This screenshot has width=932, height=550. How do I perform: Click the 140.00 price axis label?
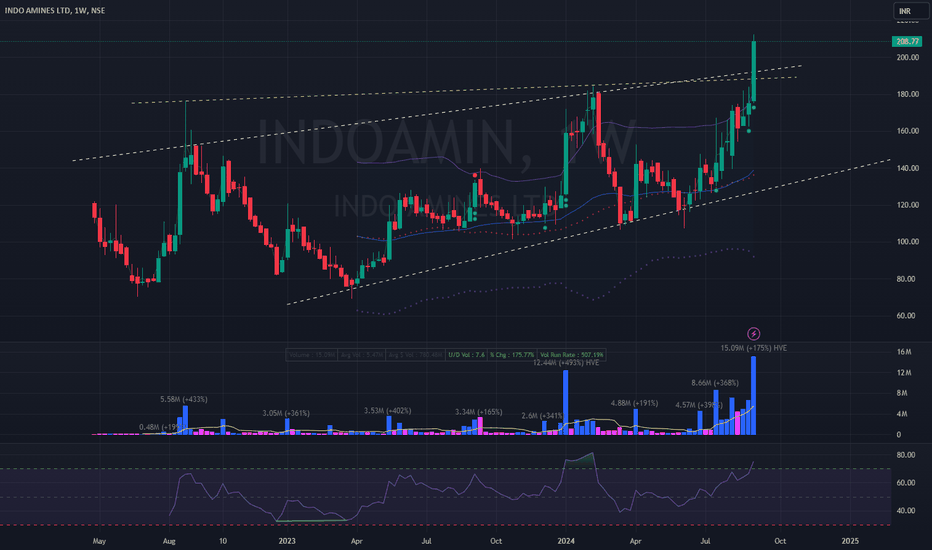pyautogui.click(x=907, y=168)
